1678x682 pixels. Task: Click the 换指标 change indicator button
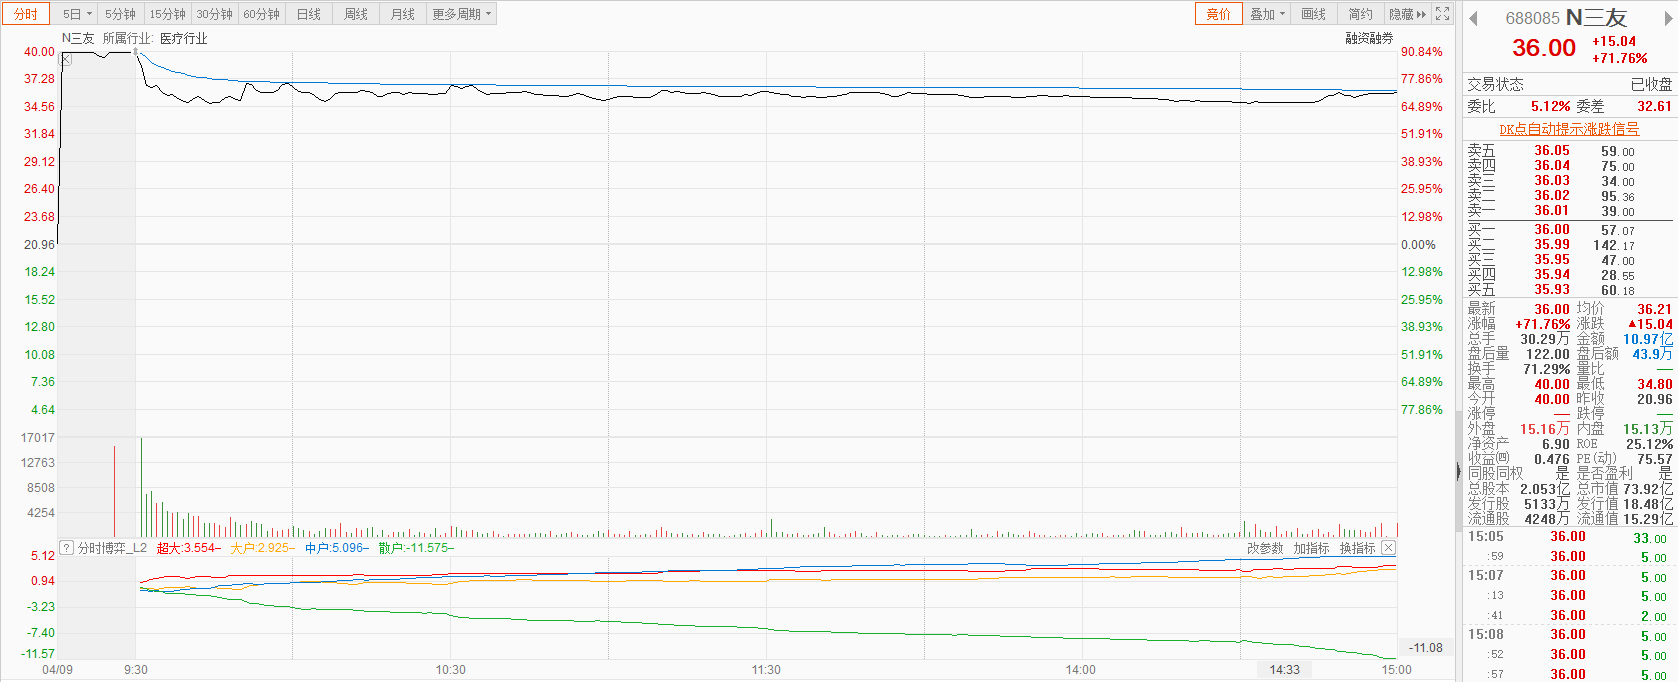click(x=1357, y=548)
